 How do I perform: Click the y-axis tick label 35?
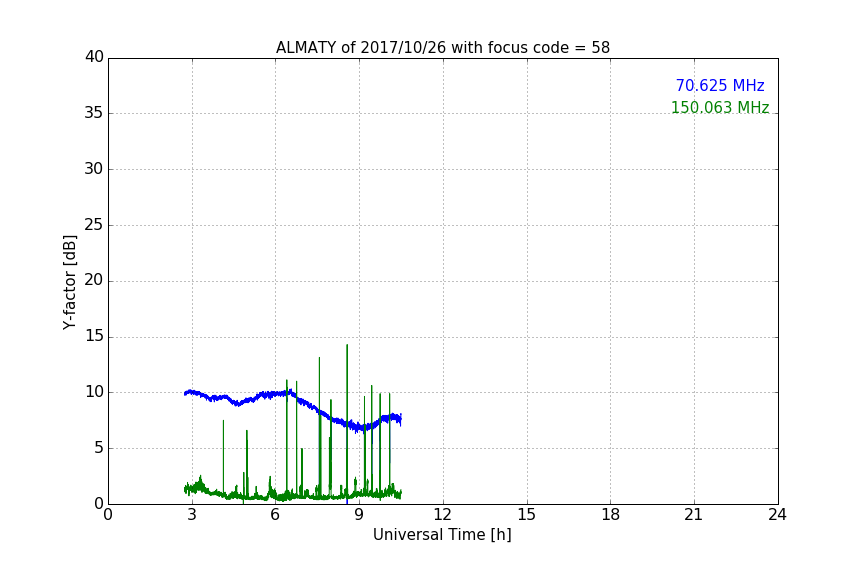pyautogui.click(x=94, y=113)
